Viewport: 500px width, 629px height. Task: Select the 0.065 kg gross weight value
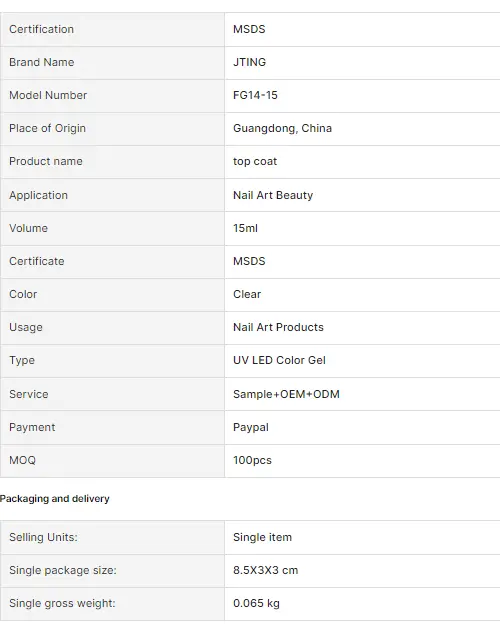click(256, 603)
